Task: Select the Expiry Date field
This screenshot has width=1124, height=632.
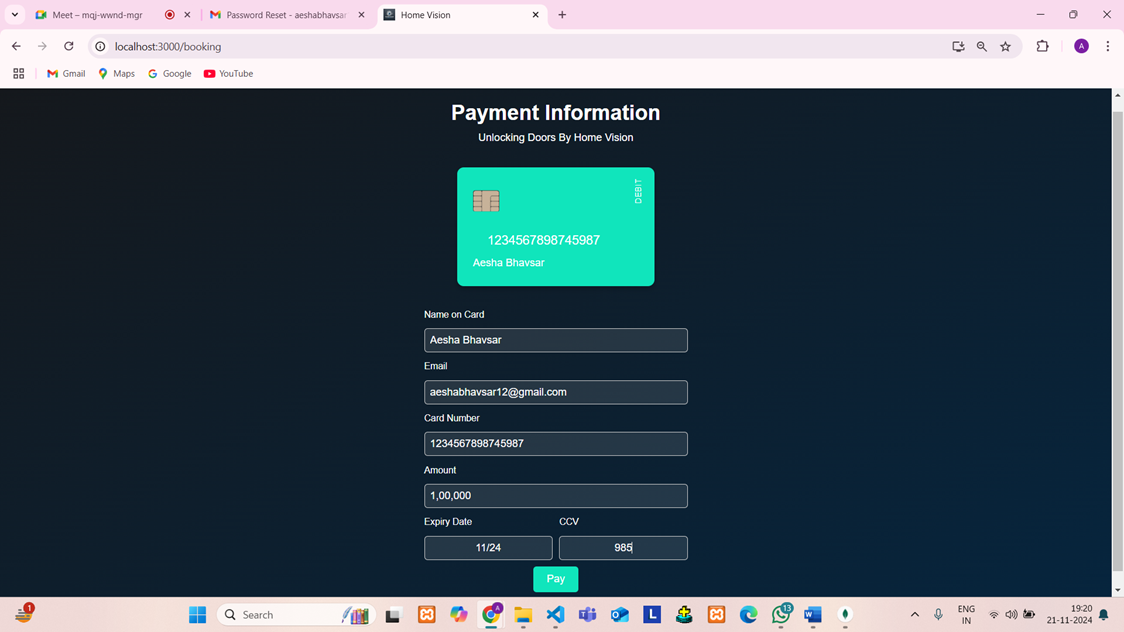Action: click(488, 548)
